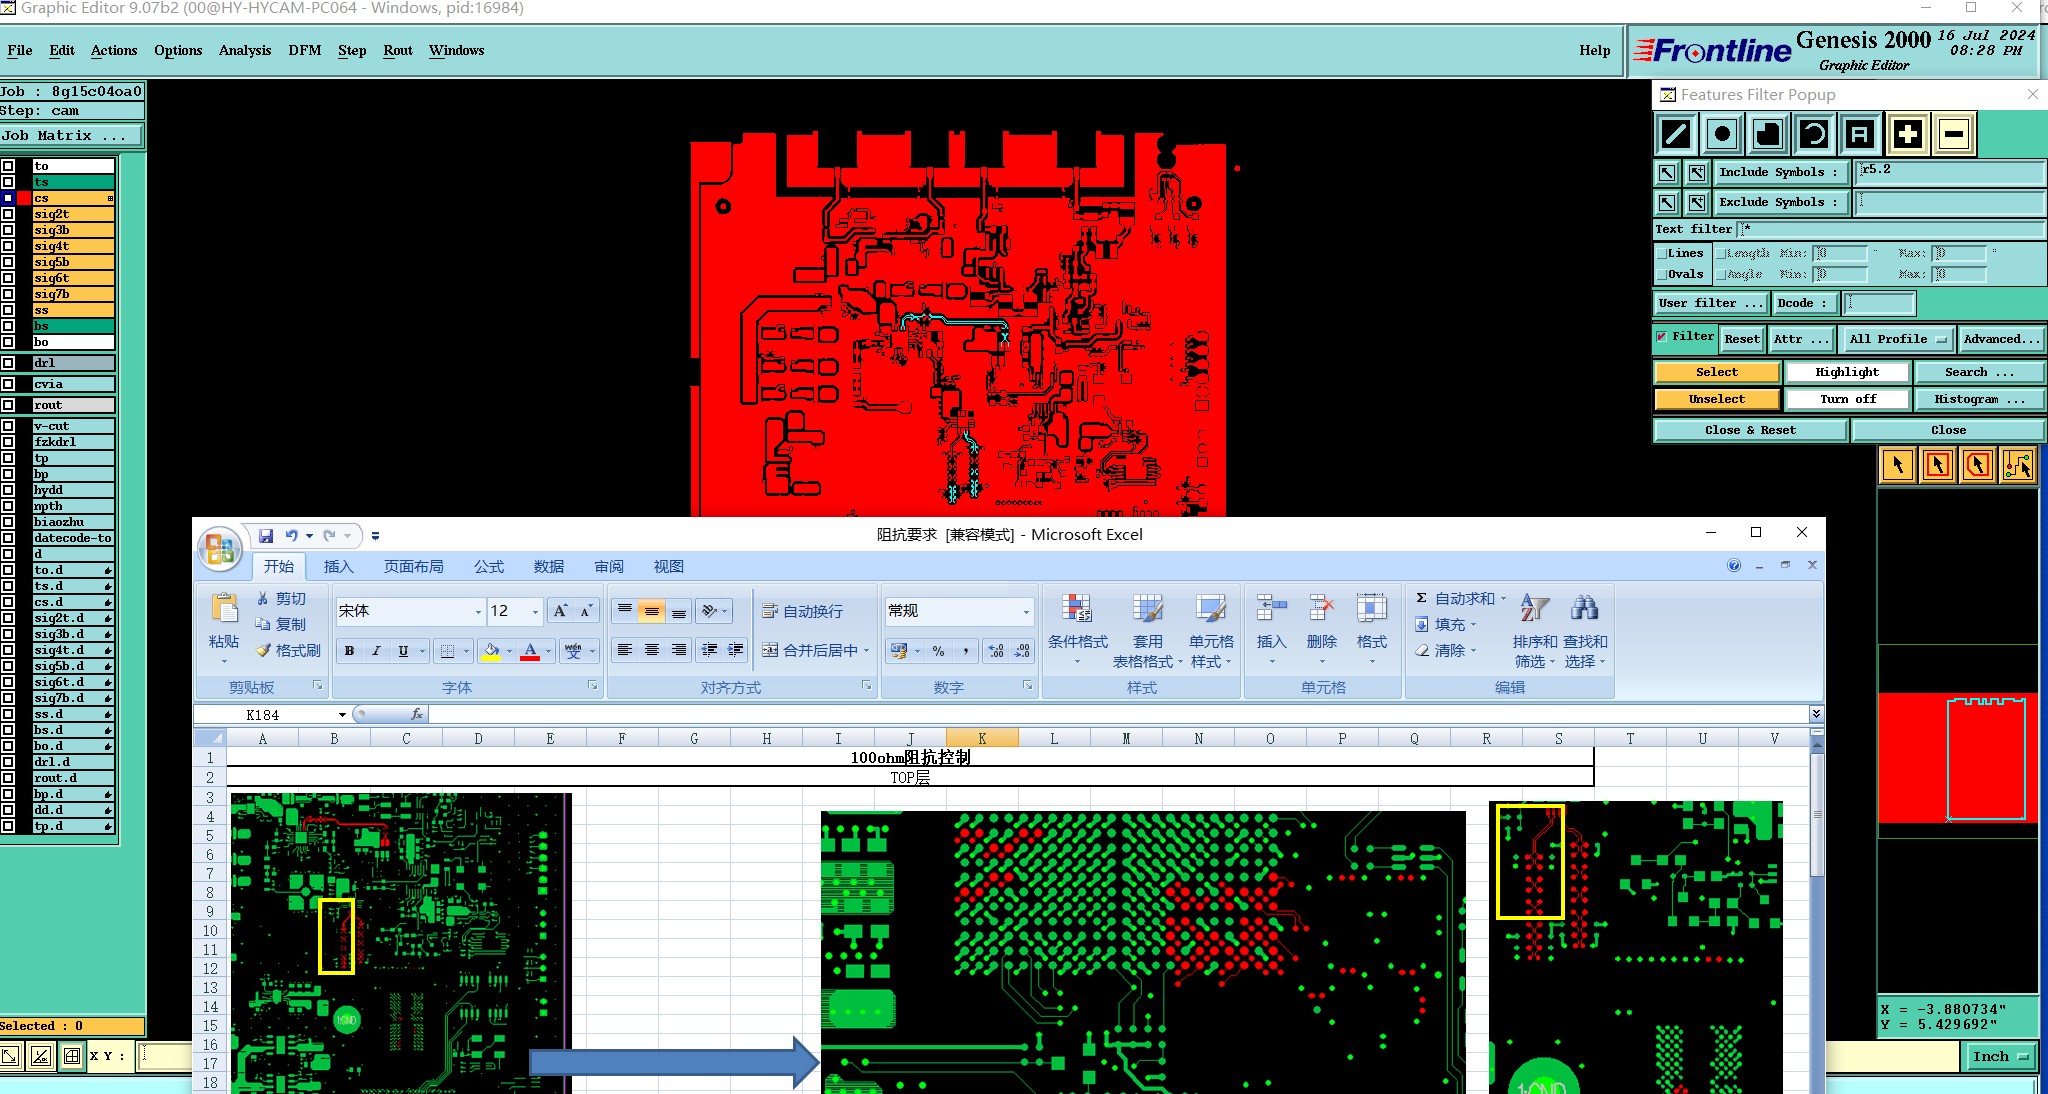The width and height of the screenshot is (2048, 1094).
Task: Toggle the pad (circle) feature filter icon
Action: tap(1722, 134)
